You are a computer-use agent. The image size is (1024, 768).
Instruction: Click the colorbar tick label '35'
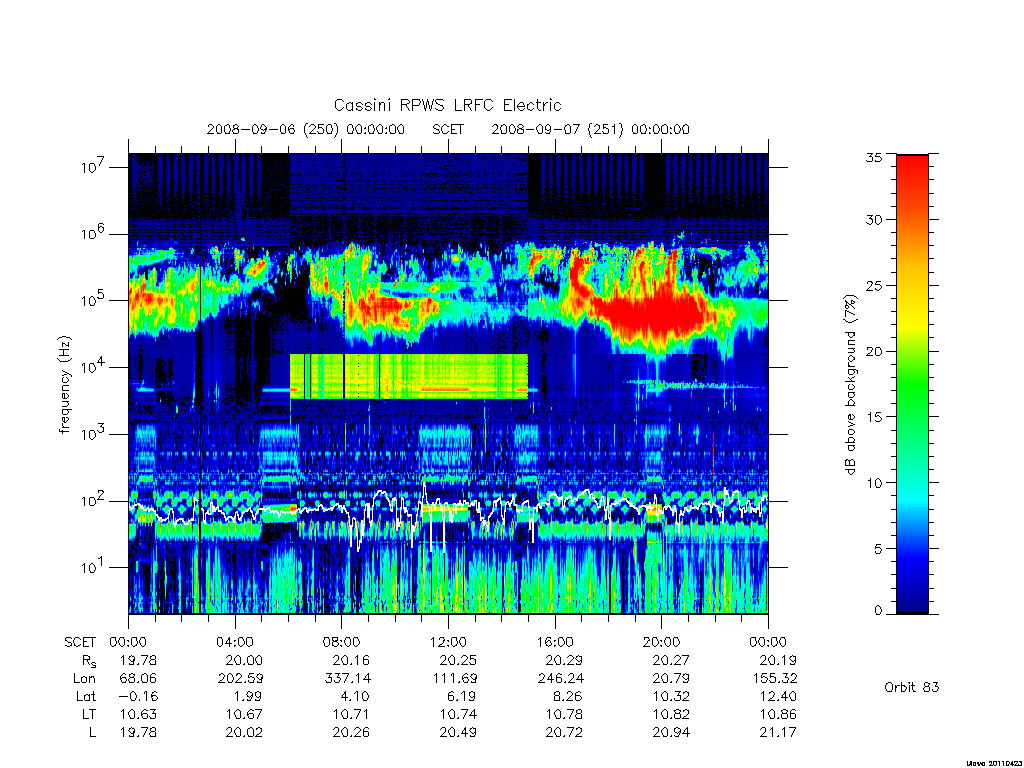[874, 157]
